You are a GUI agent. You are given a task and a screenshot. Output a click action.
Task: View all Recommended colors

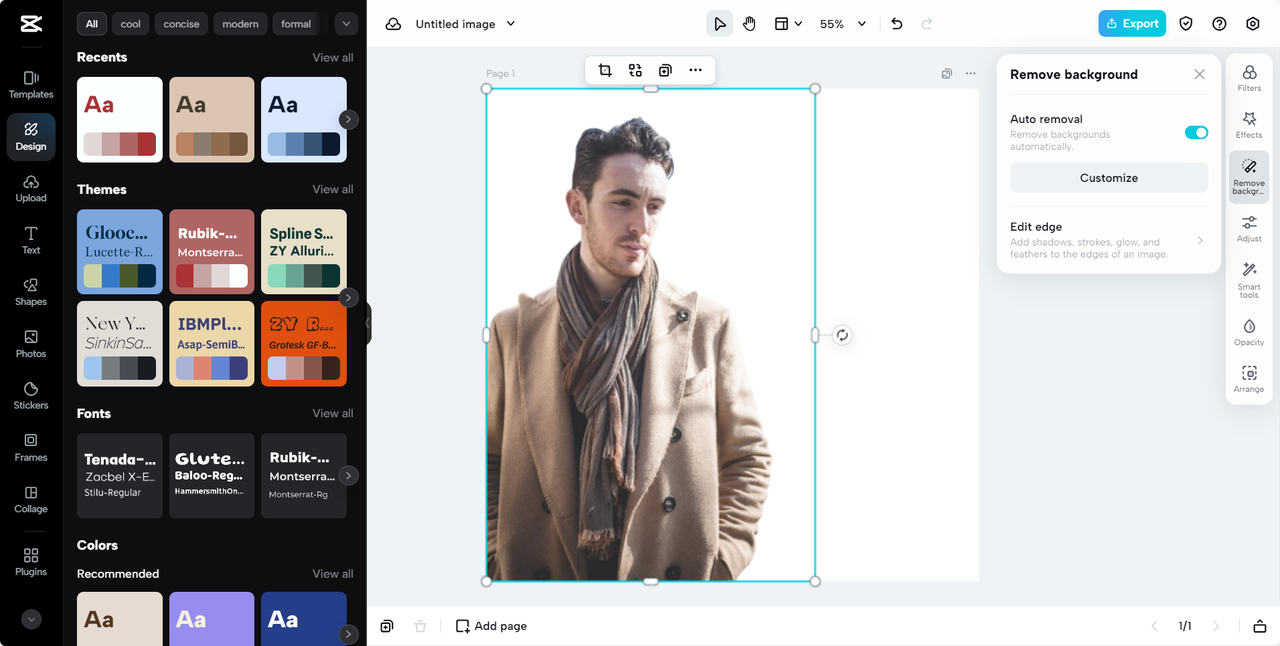[x=332, y=574]
